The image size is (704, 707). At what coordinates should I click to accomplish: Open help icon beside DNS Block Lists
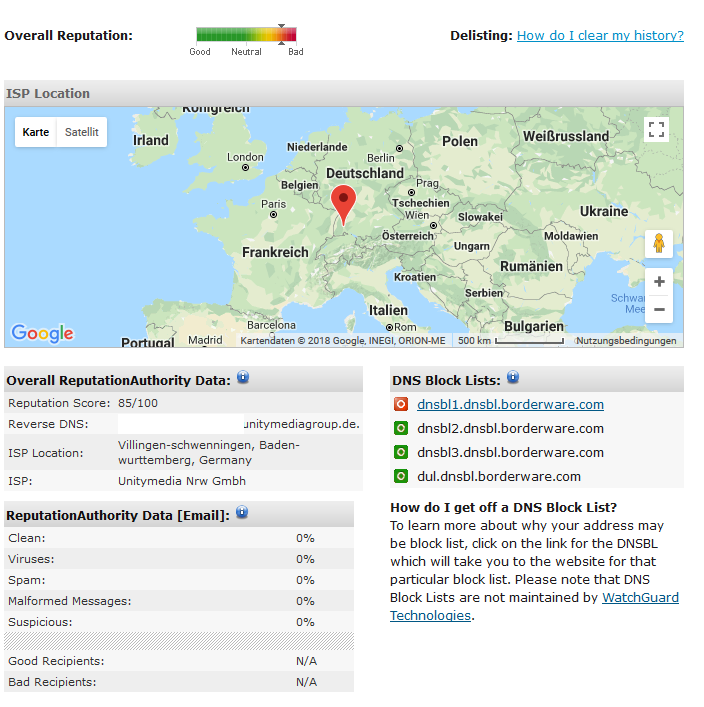(x=513, y=377)
